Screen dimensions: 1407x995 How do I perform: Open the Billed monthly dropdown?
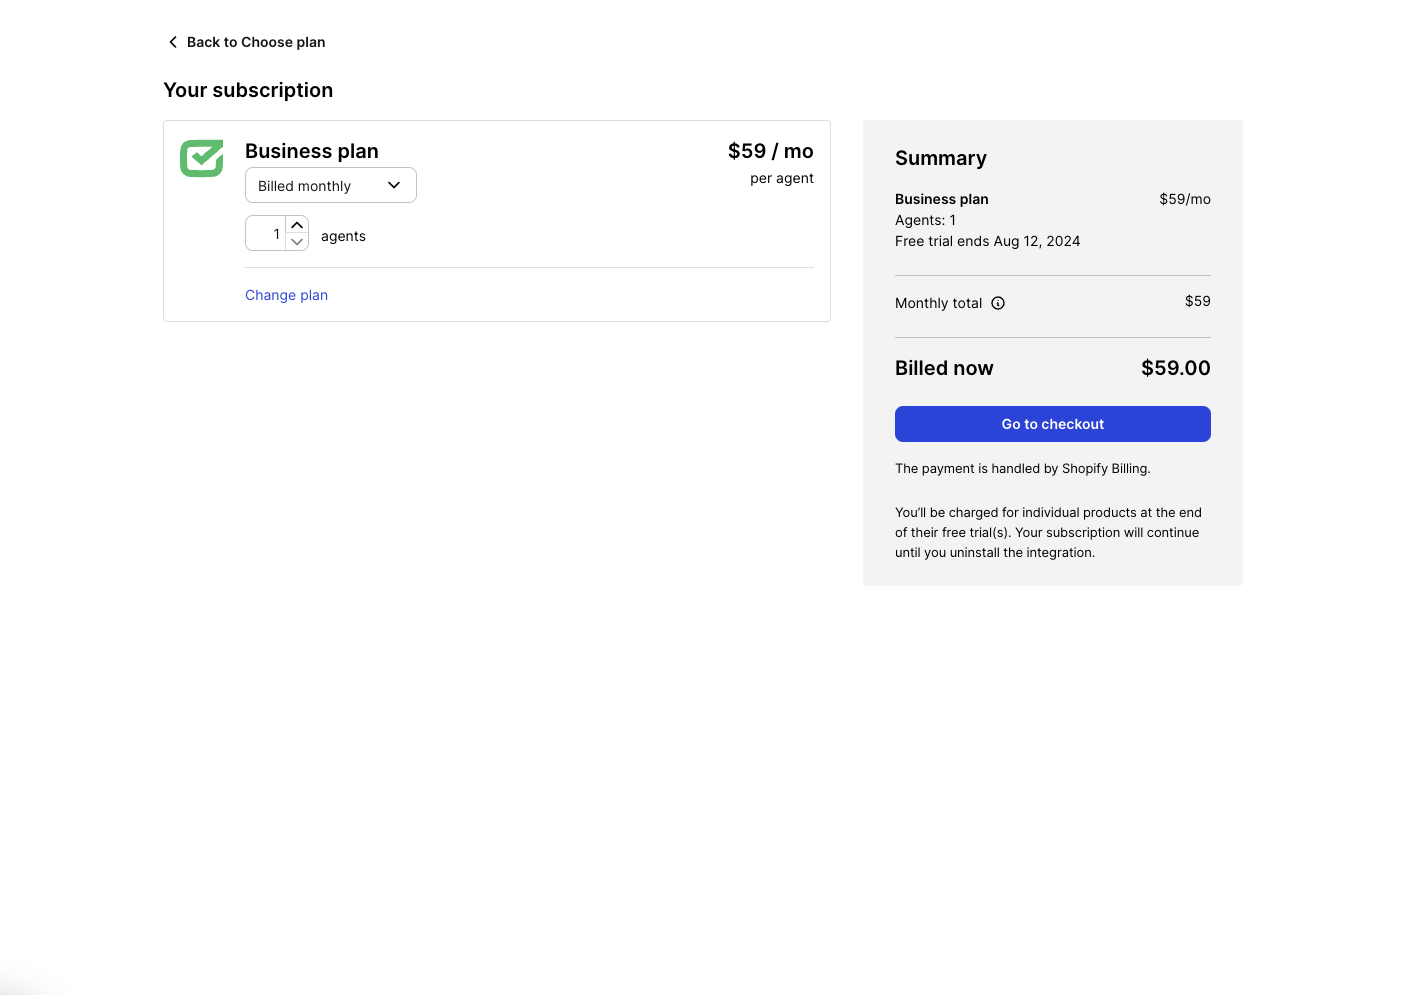pos(331,185)
